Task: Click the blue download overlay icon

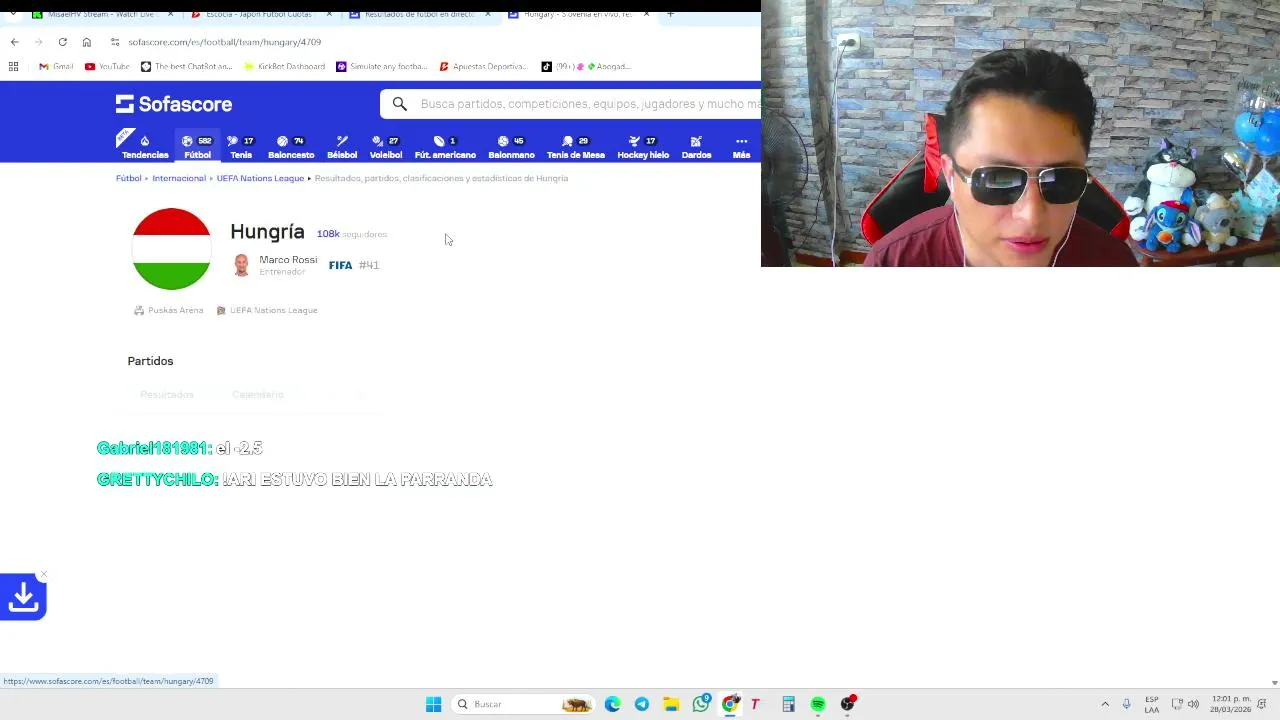Action: 23,598
